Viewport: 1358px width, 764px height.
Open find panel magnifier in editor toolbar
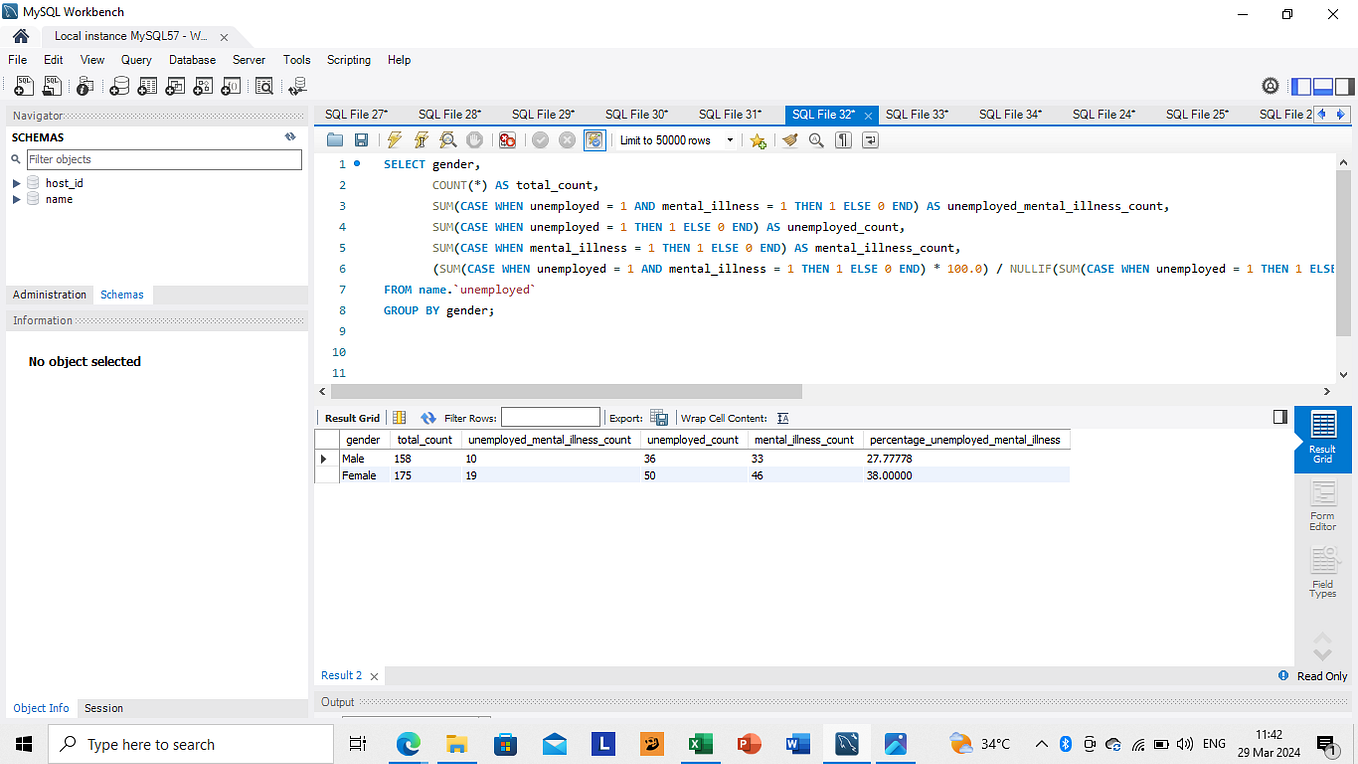(816, 140)
